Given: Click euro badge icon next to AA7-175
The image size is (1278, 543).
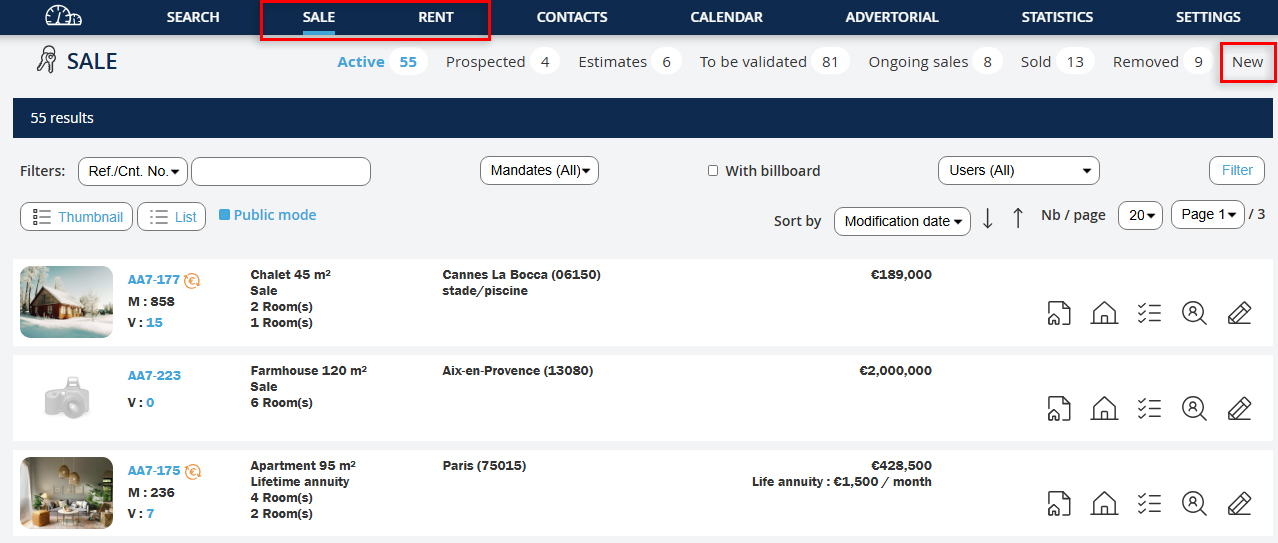Looking at the screenshot, I should point(193,471).
